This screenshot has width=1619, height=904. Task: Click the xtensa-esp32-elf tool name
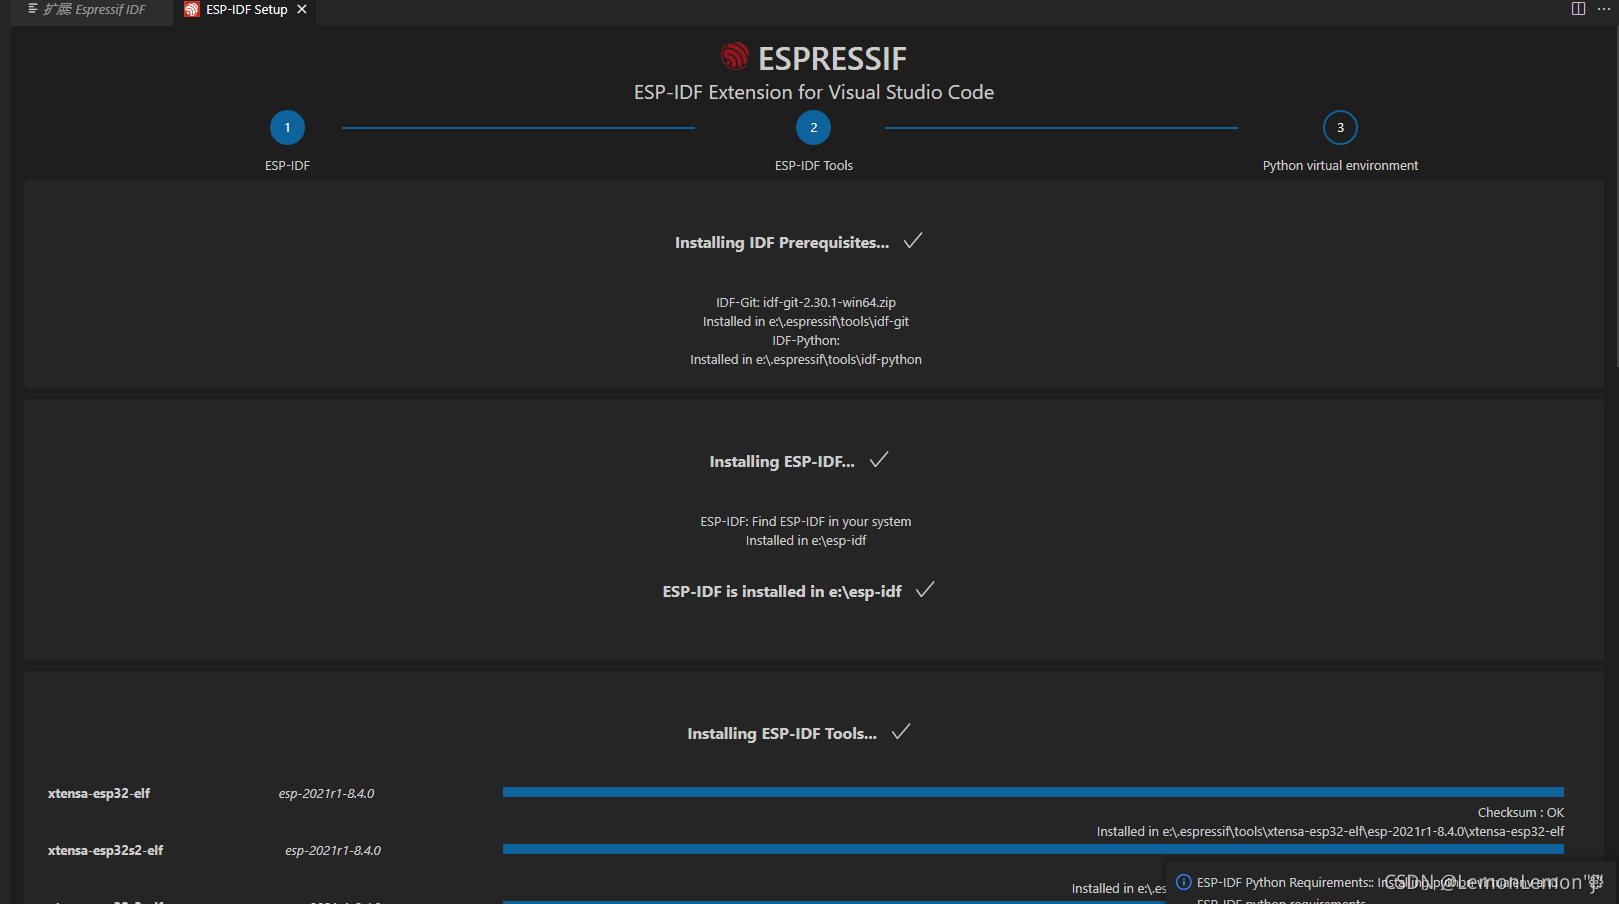pos(99,794)
